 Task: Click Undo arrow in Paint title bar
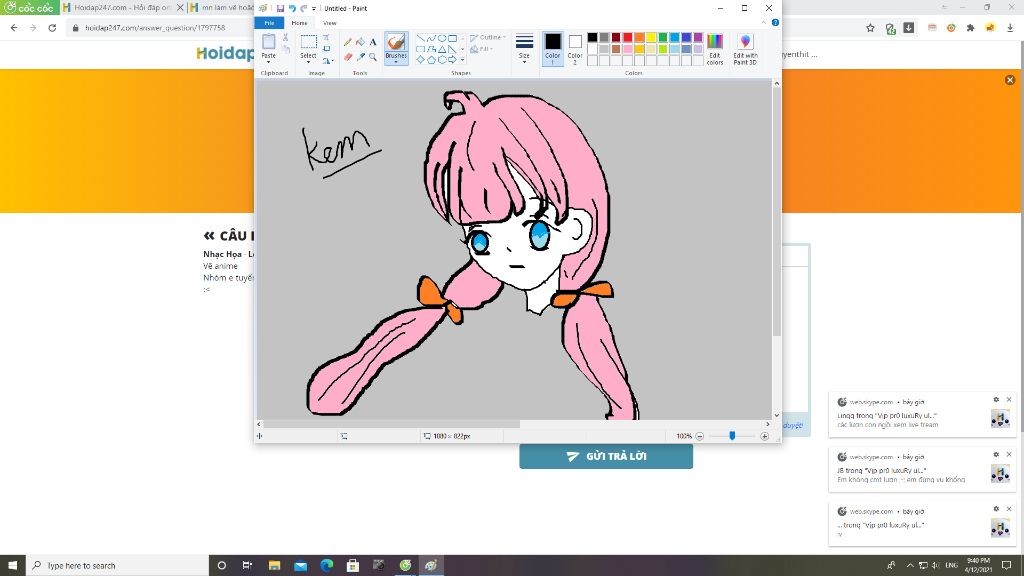292,8
